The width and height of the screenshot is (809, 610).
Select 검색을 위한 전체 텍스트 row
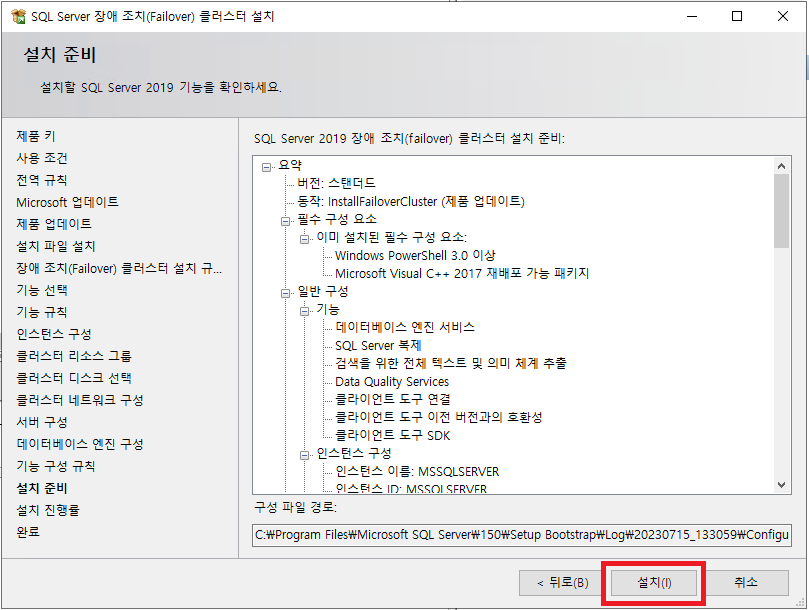(x=450, y=363)
